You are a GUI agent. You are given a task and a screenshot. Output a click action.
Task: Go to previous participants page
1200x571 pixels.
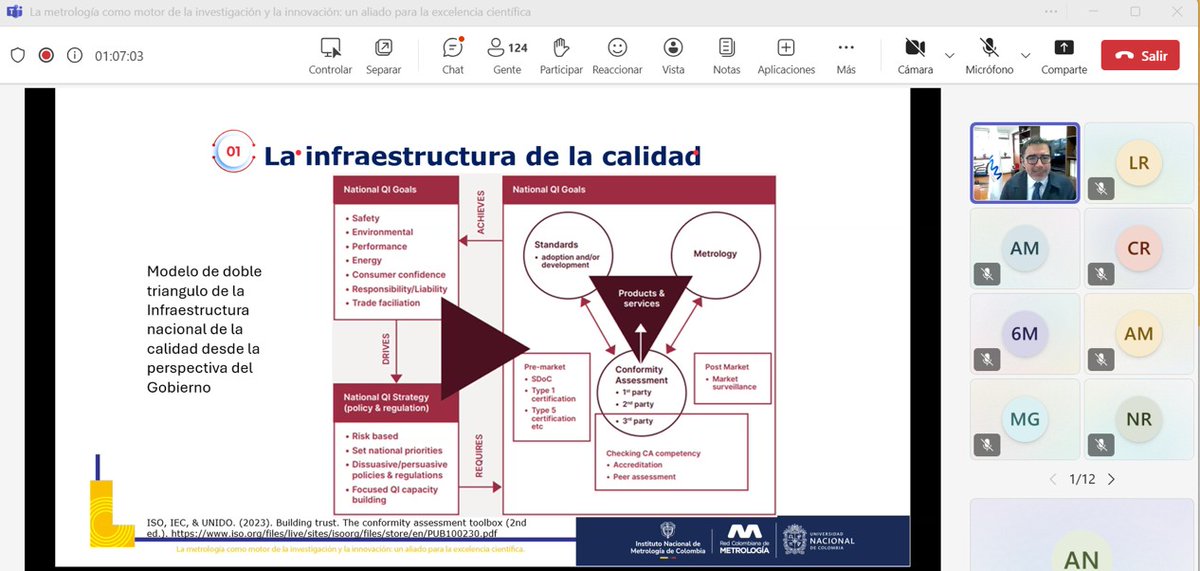pyautogui.click(x=1052, y=480)
